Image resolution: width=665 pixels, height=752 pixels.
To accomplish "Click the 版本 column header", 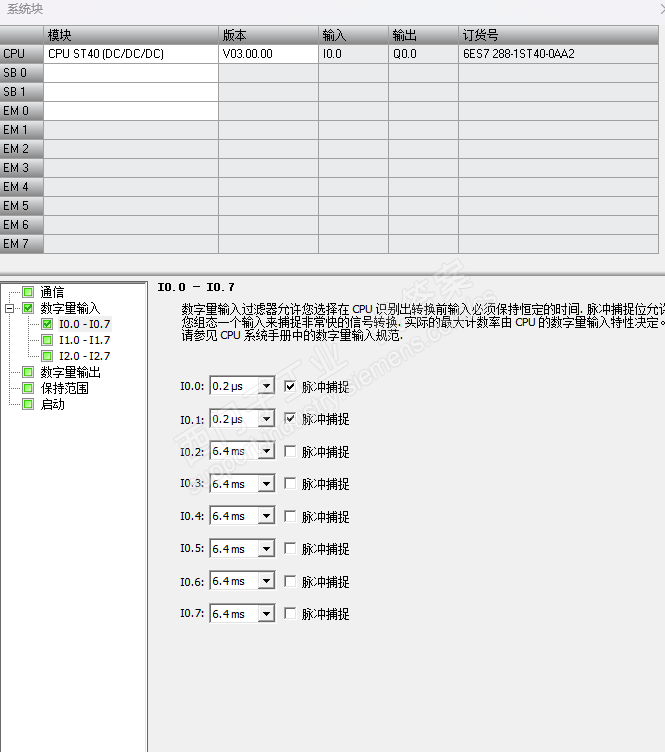I will (x=268, y=35).
